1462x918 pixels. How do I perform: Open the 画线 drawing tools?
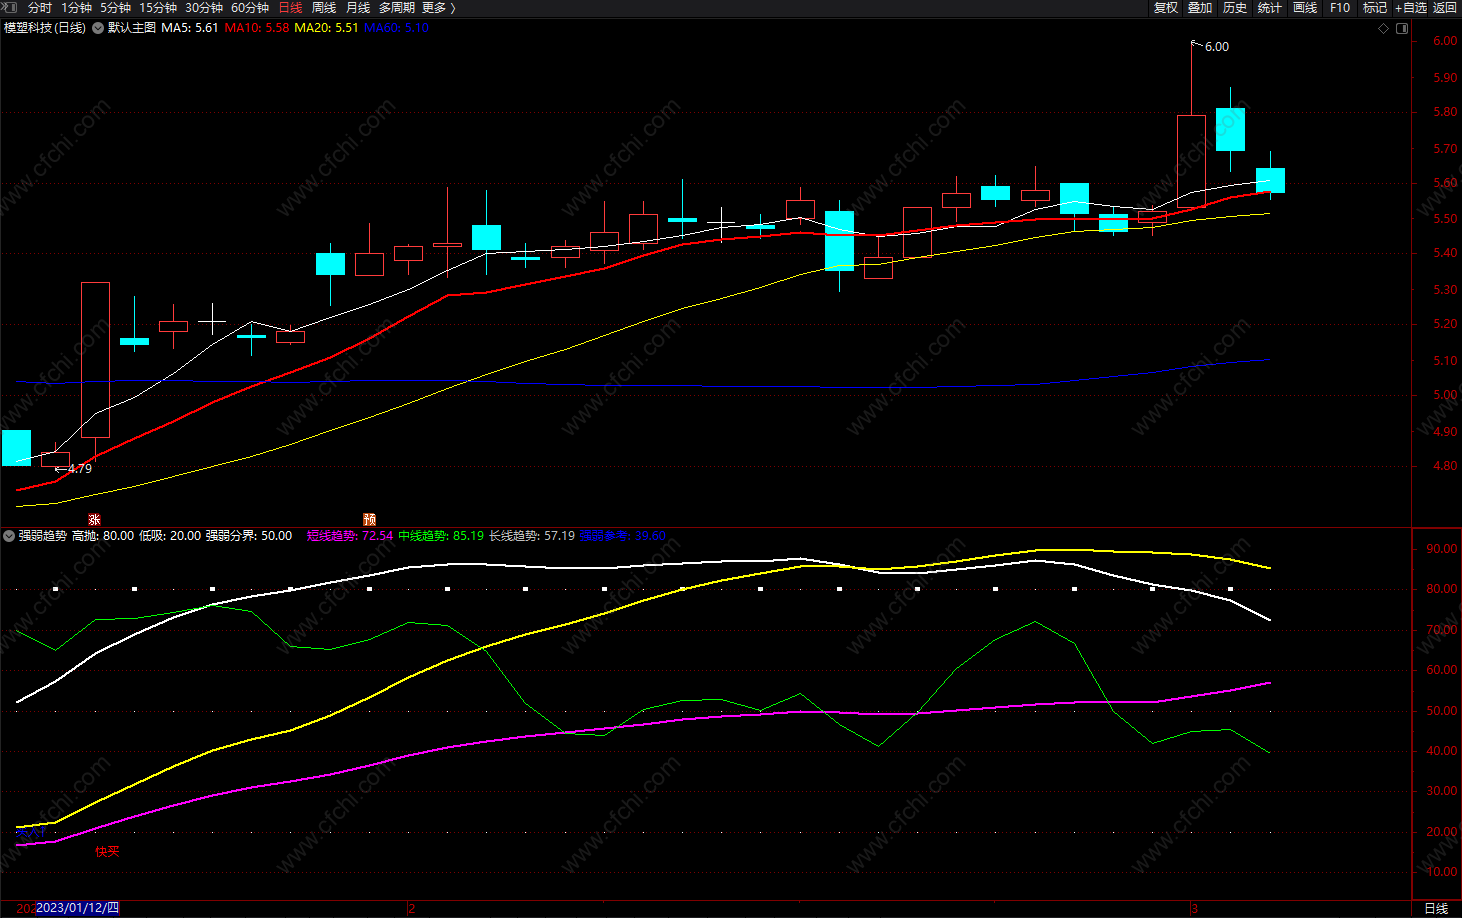tap(1305, 8)
